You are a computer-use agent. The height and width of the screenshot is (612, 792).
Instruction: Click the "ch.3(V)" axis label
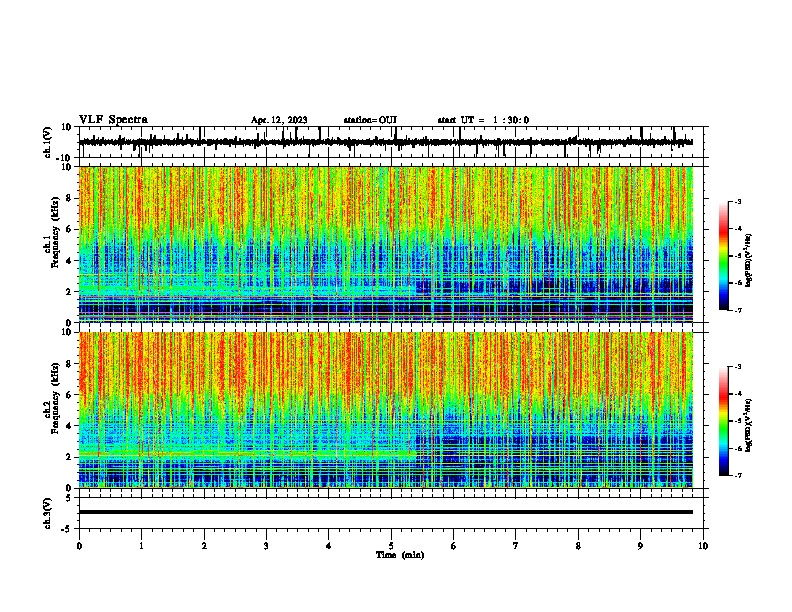click(48, 513)
